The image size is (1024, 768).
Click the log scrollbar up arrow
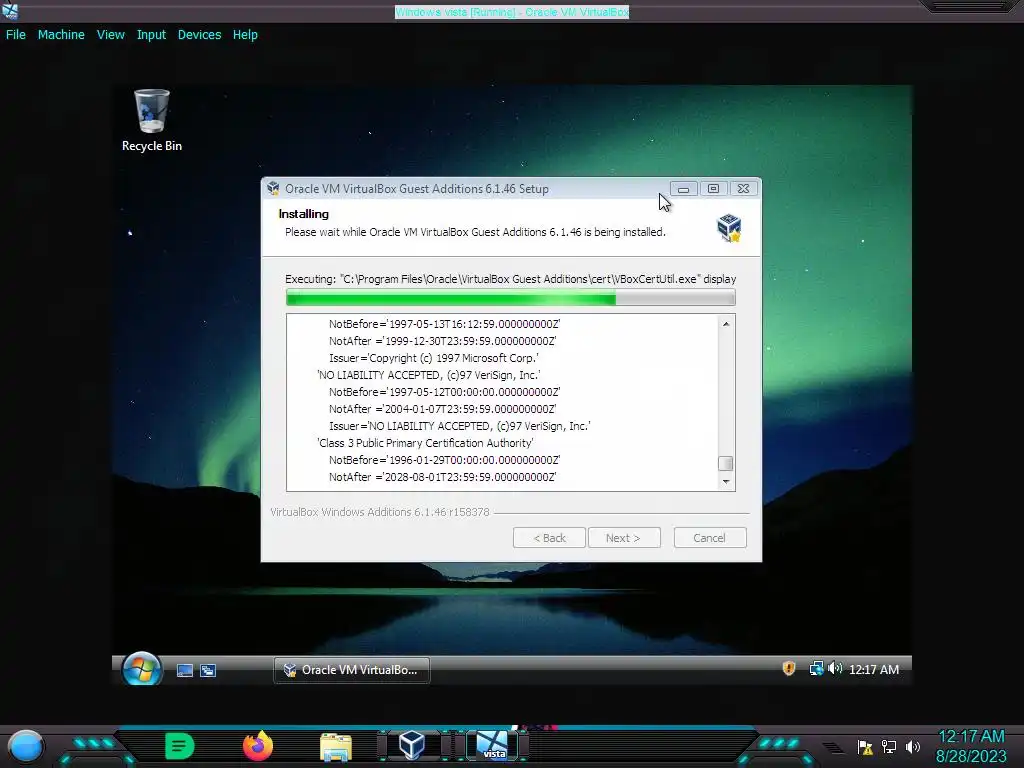tap(726, 324)
